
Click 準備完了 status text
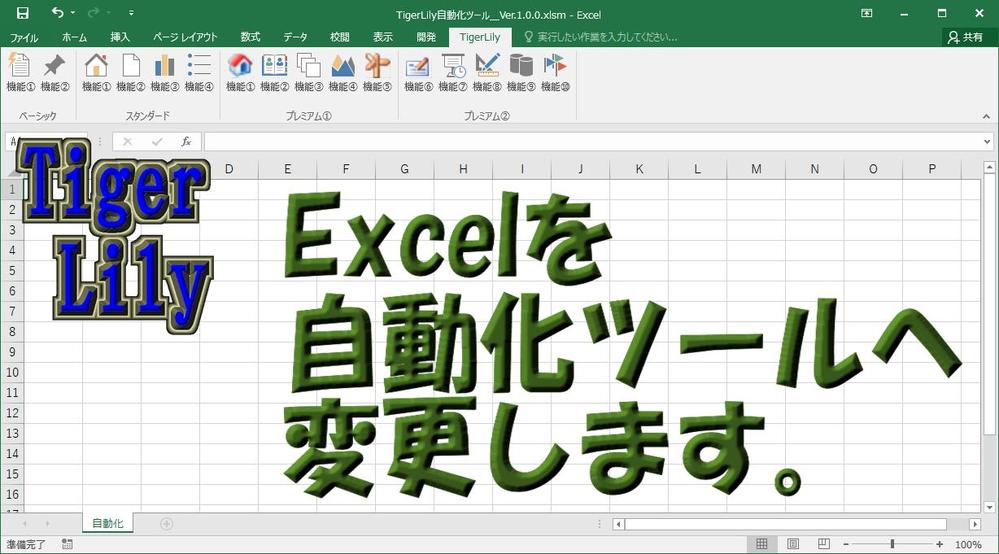26,544
